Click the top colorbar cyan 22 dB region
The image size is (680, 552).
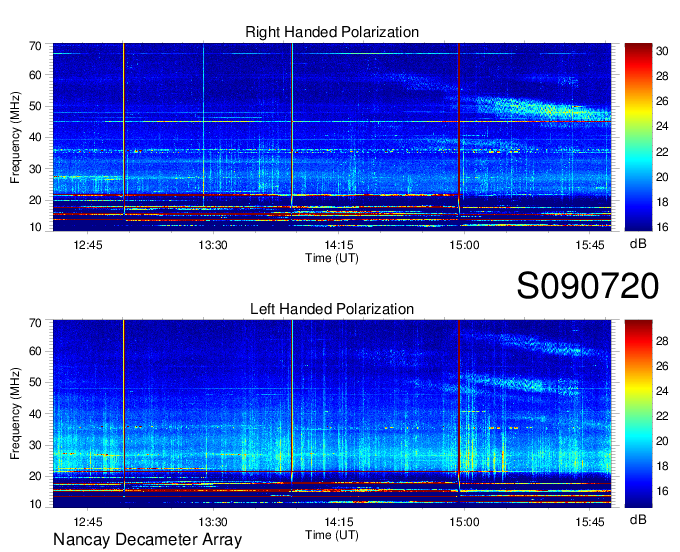(x=638, y=152)
